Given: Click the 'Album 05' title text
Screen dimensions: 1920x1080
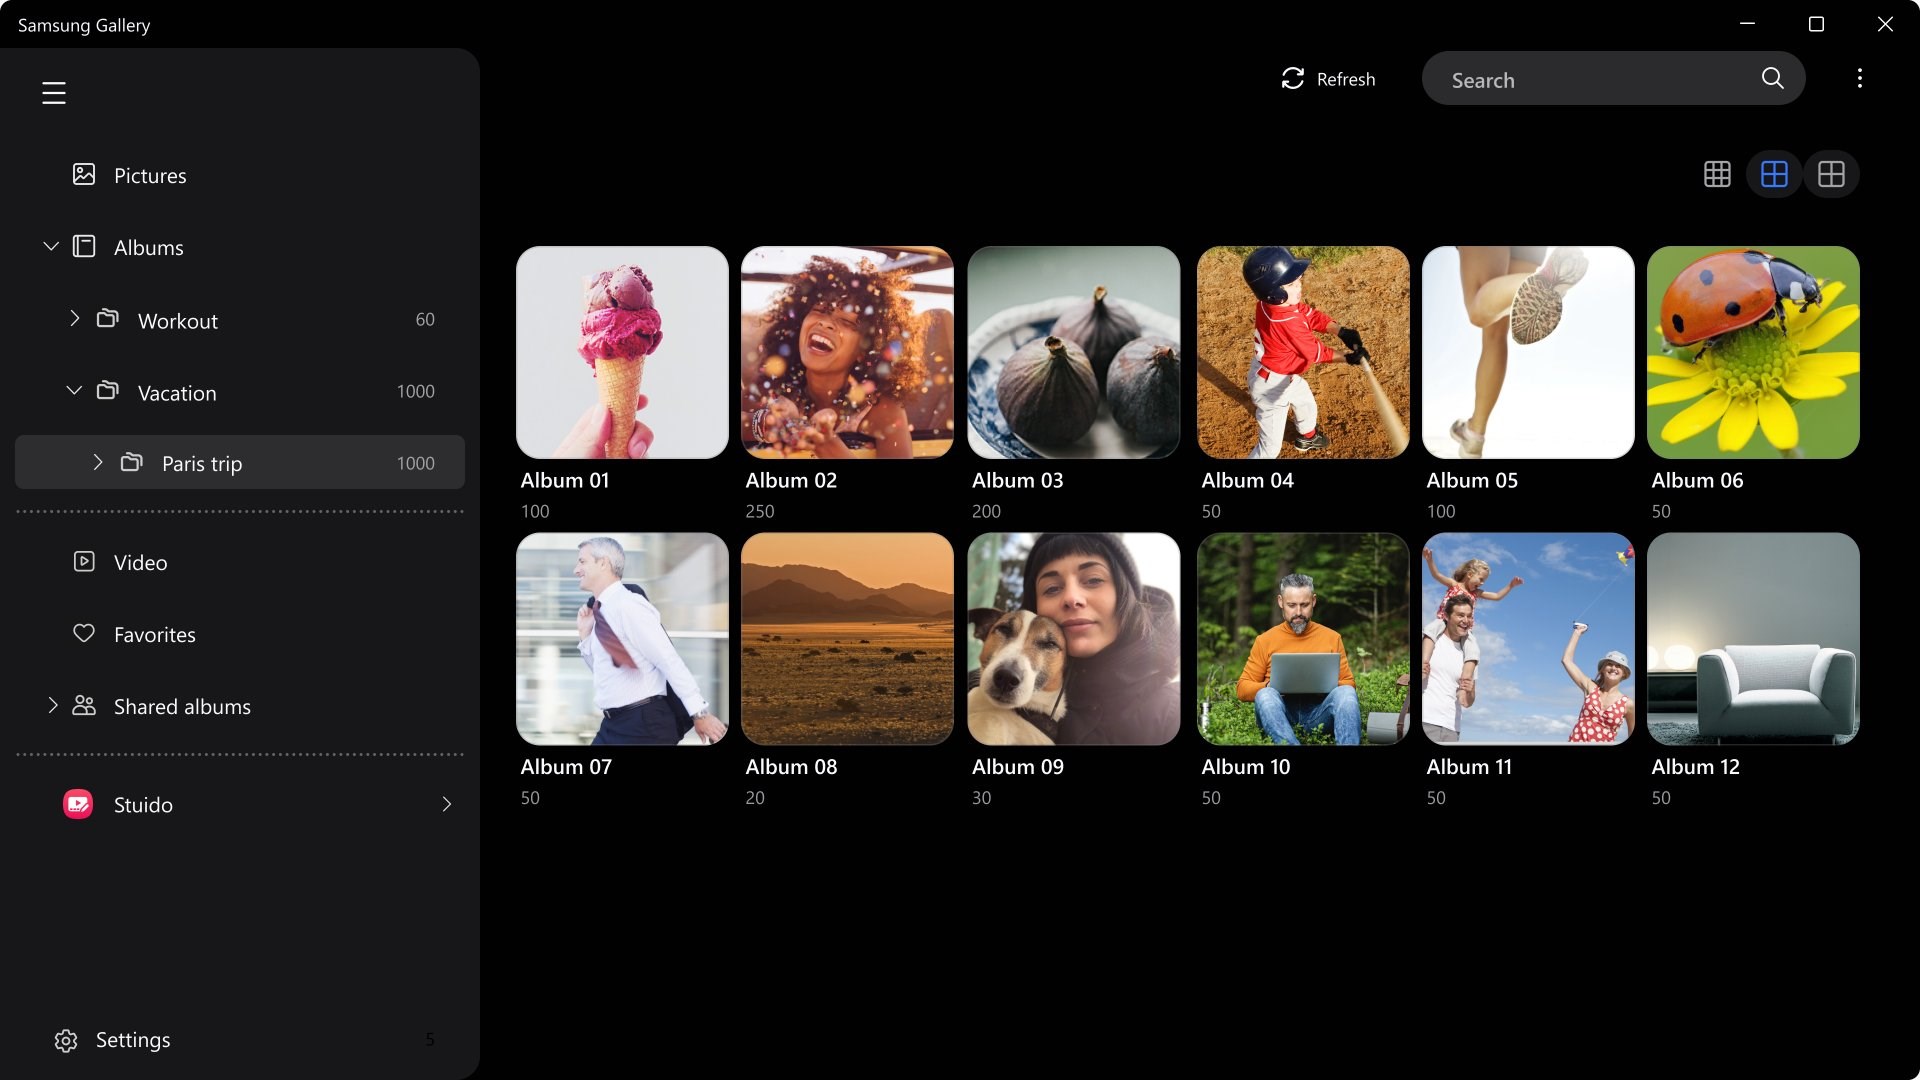Looking at the screenshot, I should 1472,480.
